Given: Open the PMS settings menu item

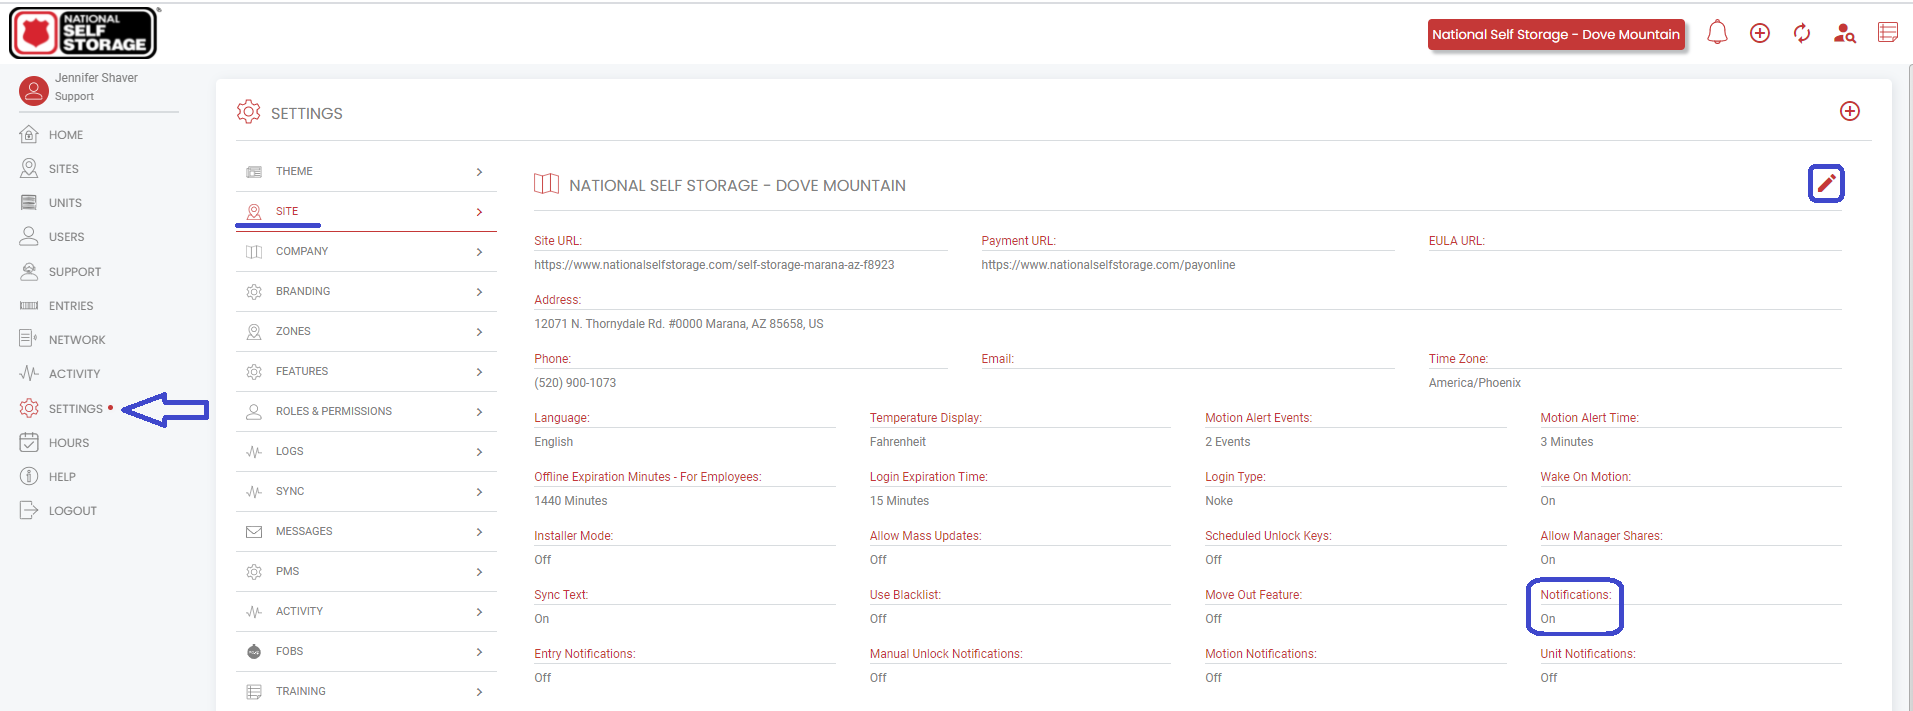Looking at the screenshot, I should tap(366, 571).
